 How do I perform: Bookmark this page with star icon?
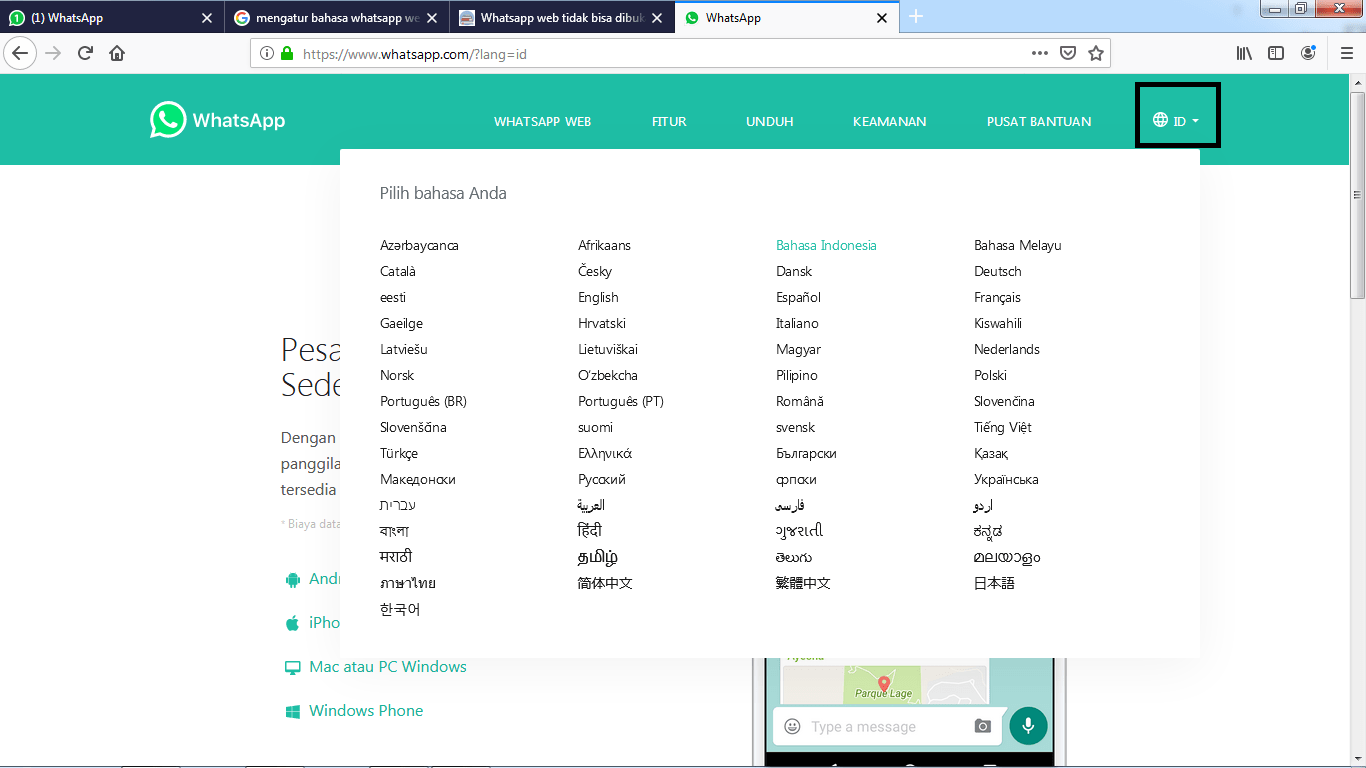point(1096,54)
